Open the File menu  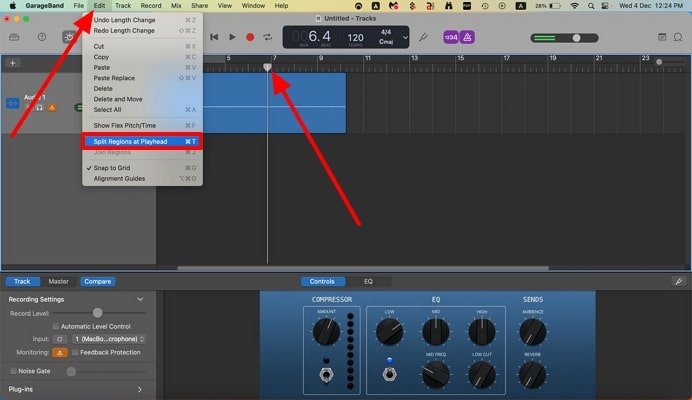[x=79, y=6]
